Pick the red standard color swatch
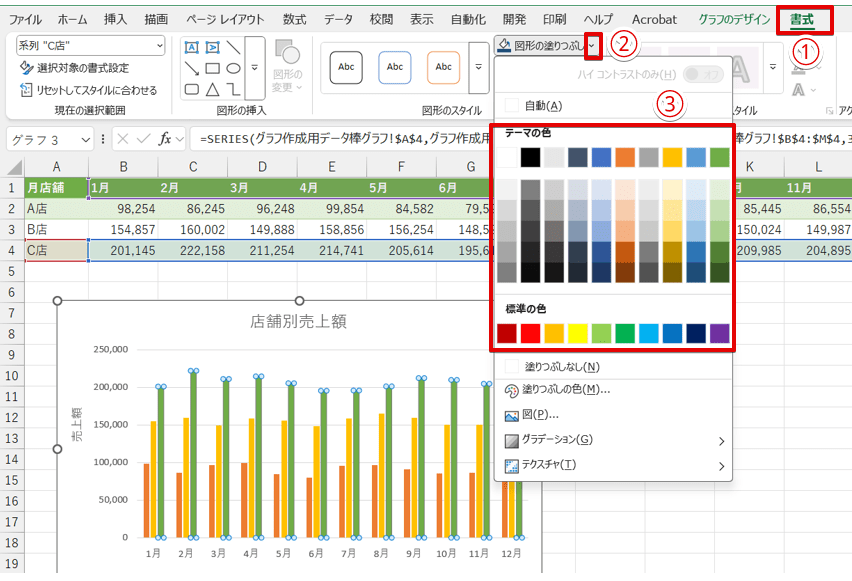The width and height of the screenshot is (852, 581). point(530,333)
